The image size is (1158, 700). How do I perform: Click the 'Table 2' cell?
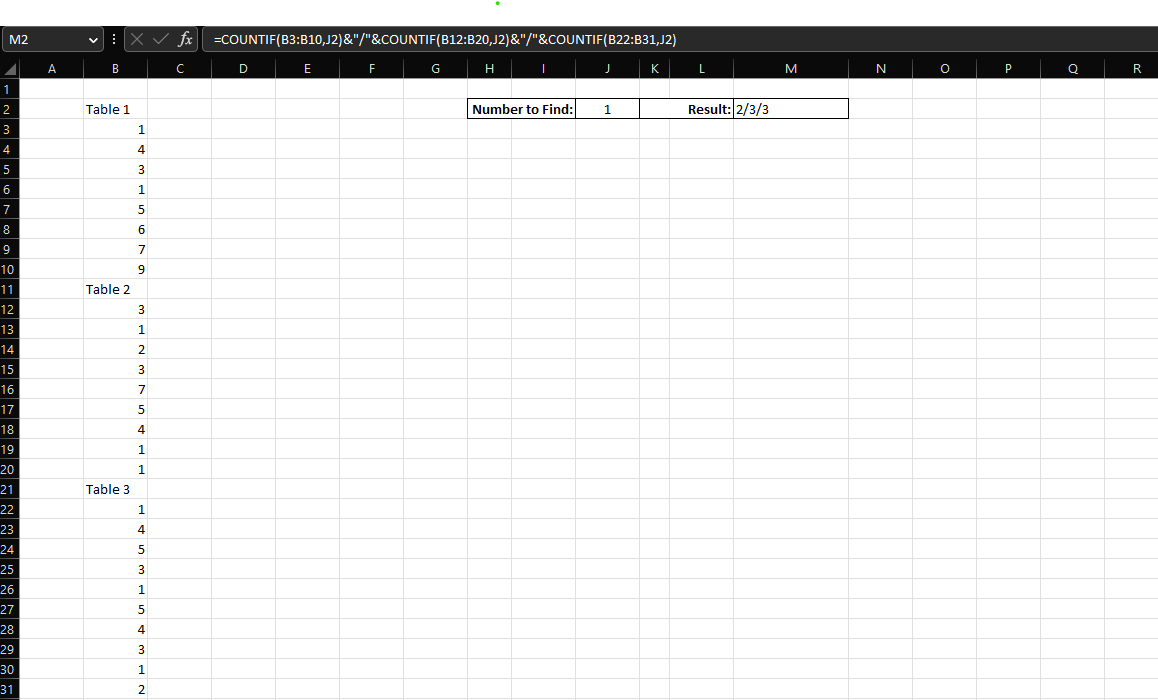(115, 289)
